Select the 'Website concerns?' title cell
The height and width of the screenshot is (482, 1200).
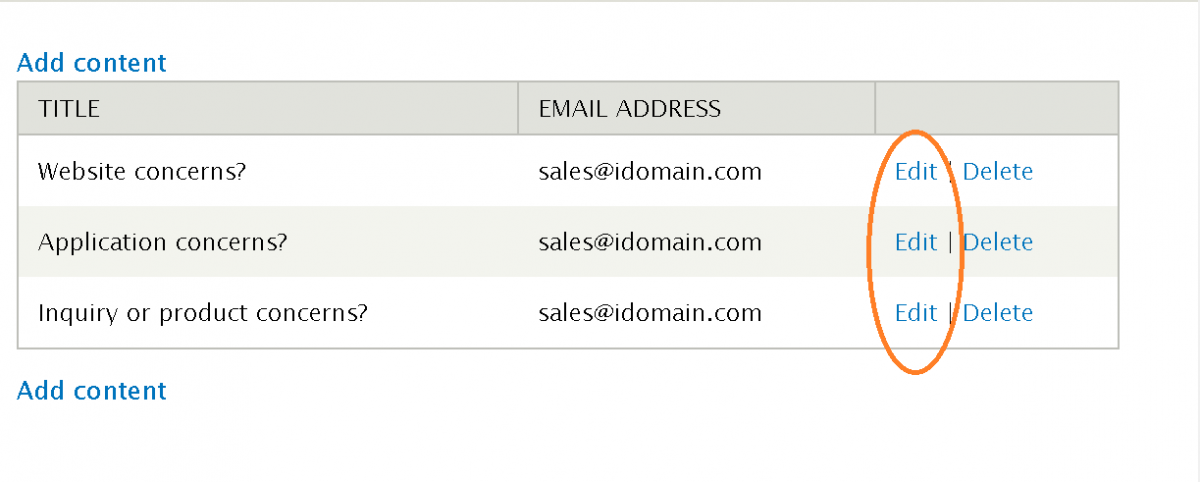pyautogui.click(x=142, y=172)
